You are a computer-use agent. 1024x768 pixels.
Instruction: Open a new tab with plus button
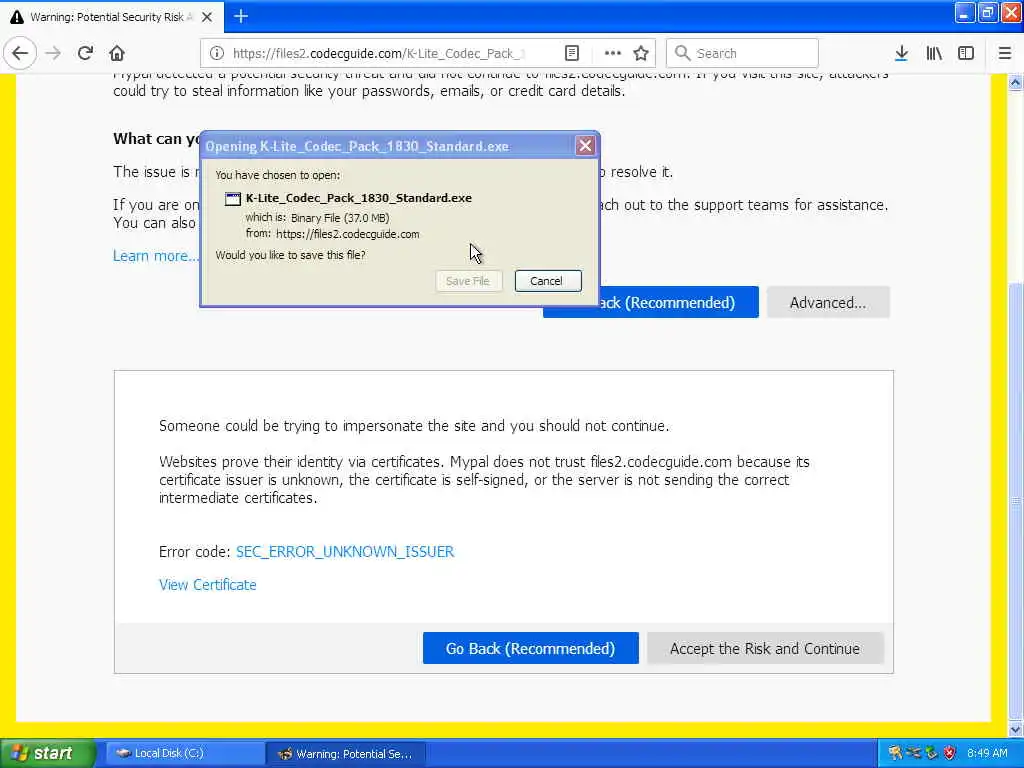pyautogui.click(x=241, y=16)
